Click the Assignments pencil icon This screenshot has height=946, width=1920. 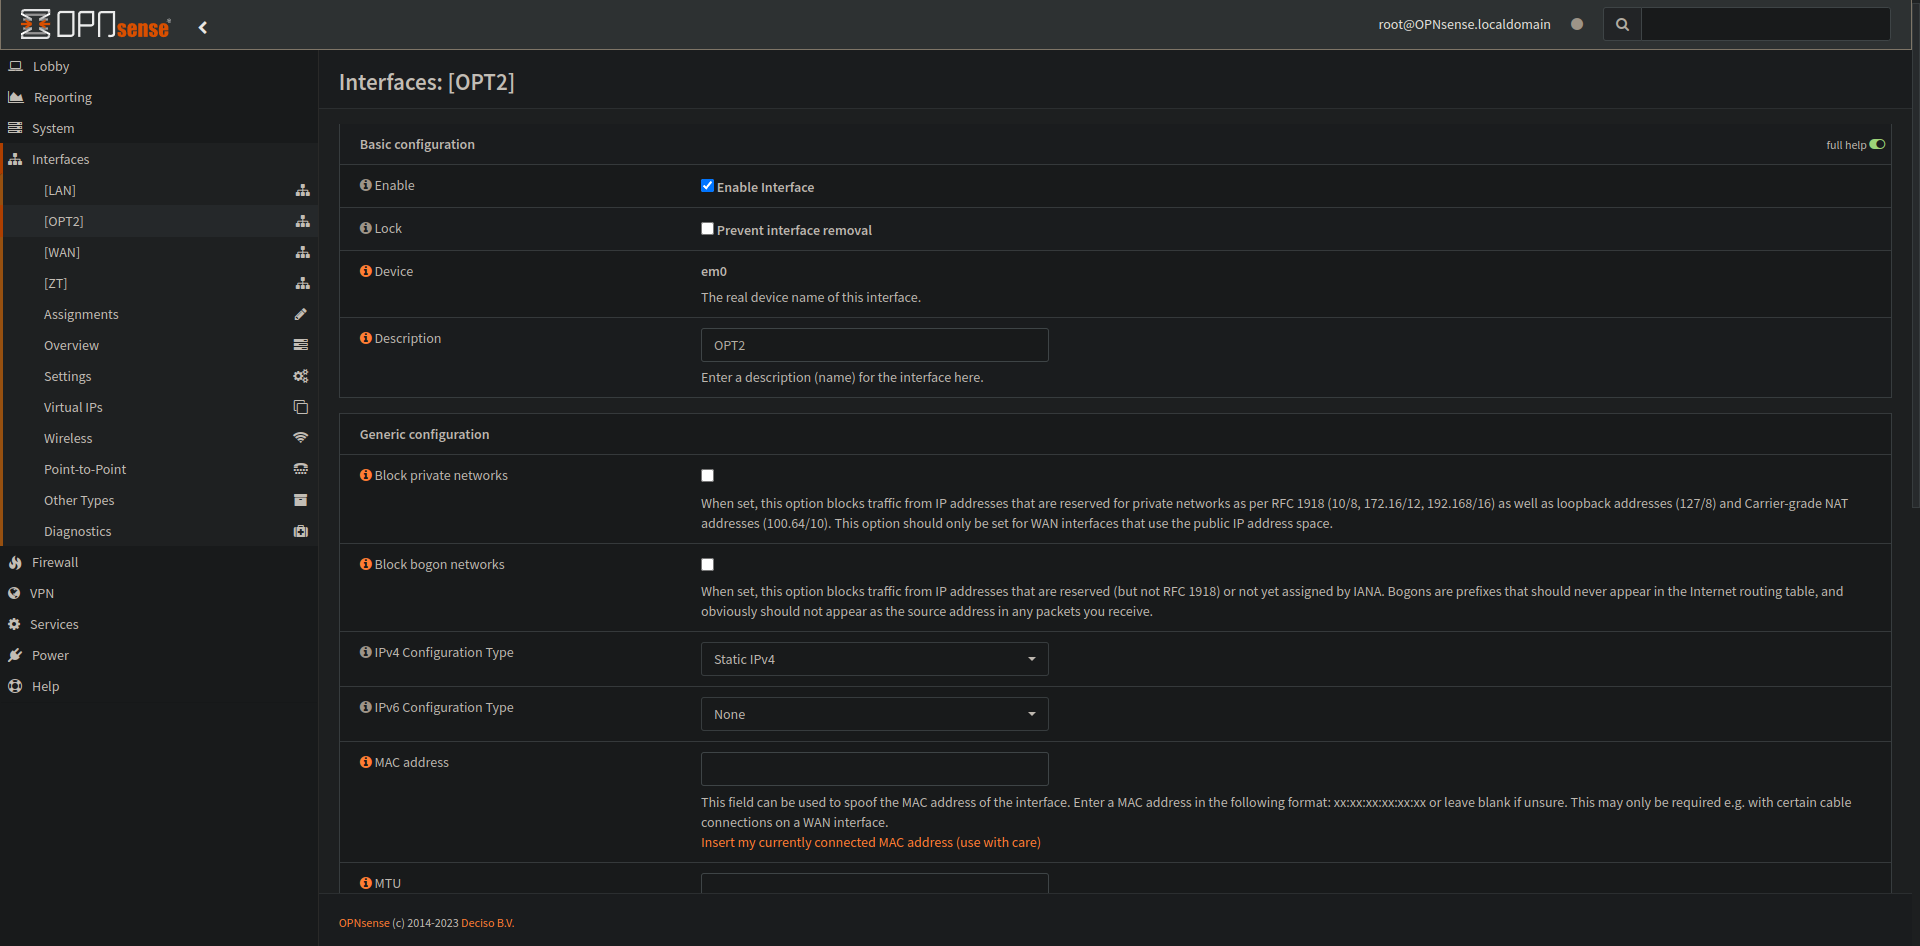[x=301, y=314]
